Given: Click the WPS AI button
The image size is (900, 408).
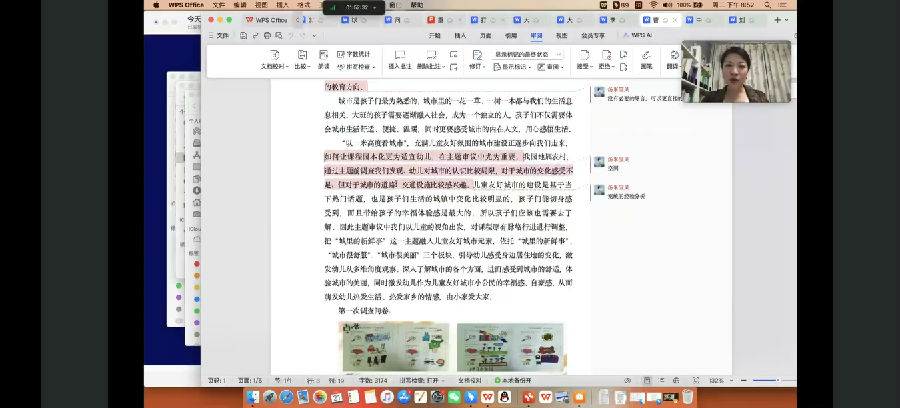Looking at the screenshot, I should point(636,35).
